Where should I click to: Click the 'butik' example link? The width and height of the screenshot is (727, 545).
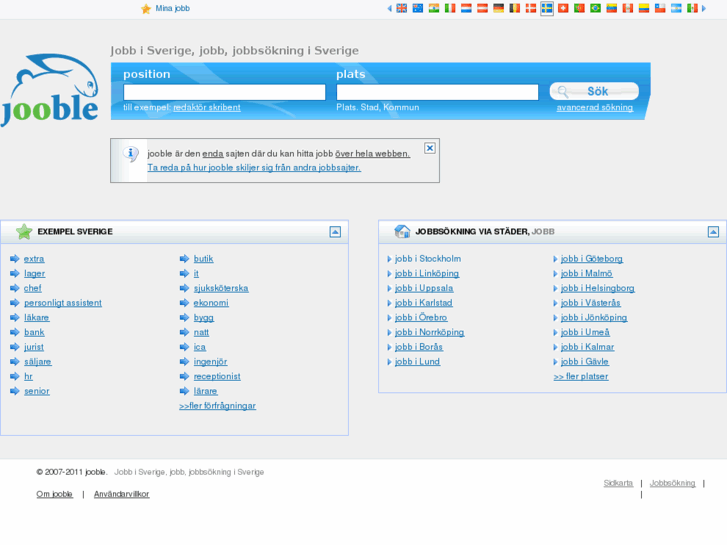pos(204,259)
